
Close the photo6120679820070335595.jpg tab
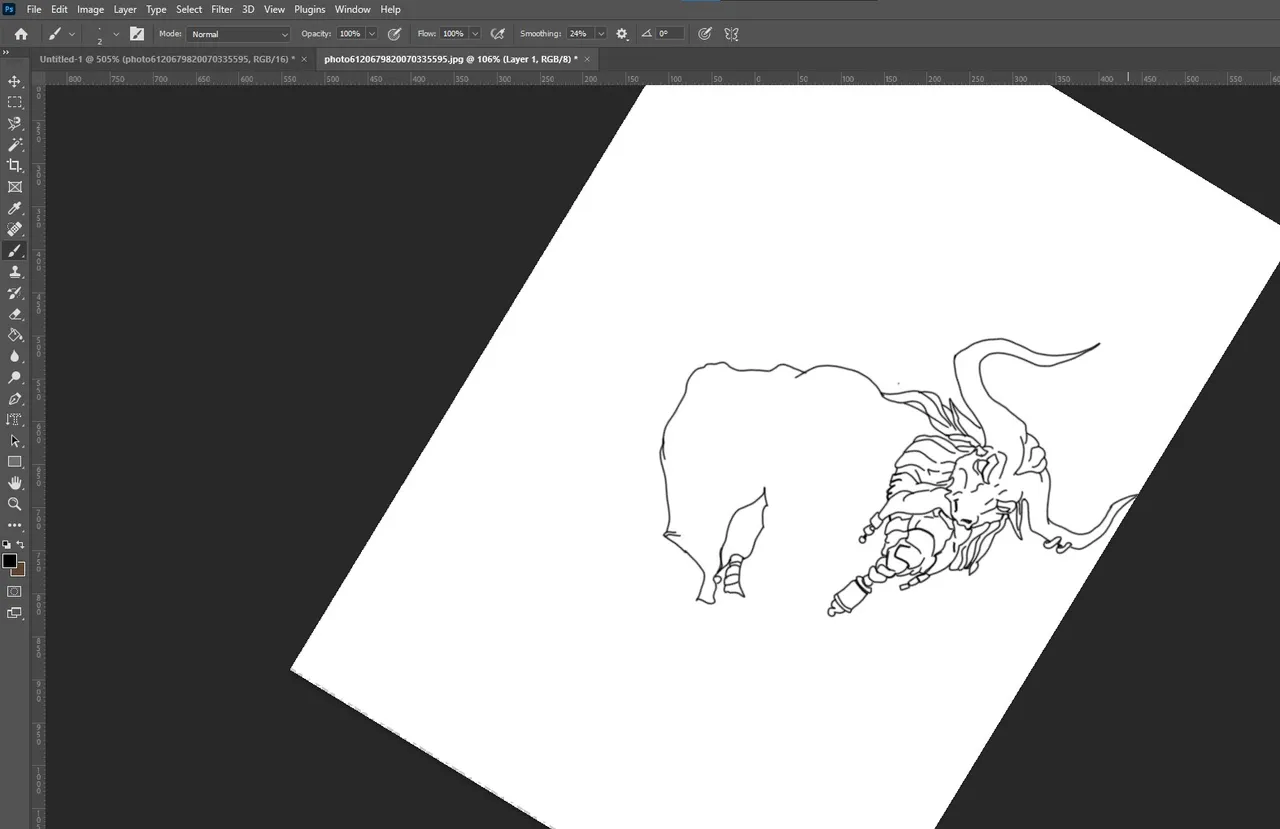pos(588,59)
